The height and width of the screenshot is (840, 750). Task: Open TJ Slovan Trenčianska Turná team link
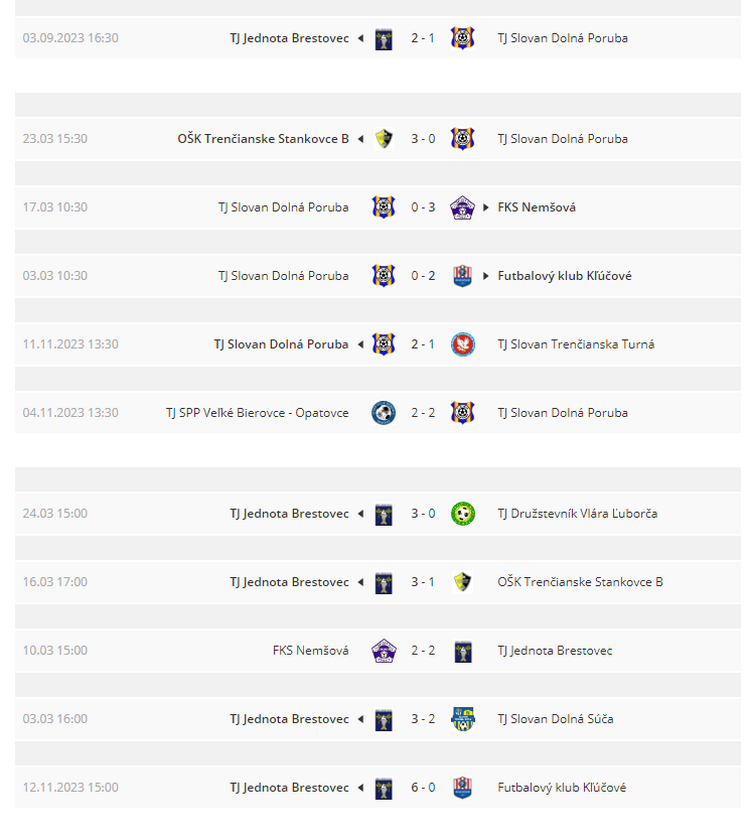pyautogui.click(x=576, y=344)
